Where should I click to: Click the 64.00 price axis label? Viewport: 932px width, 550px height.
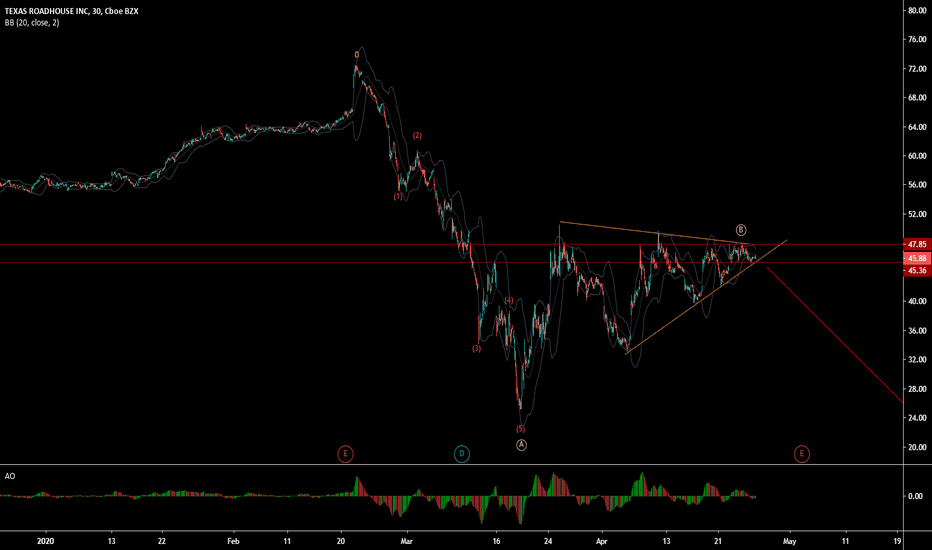pyautogui.click(x=917, y=127)
